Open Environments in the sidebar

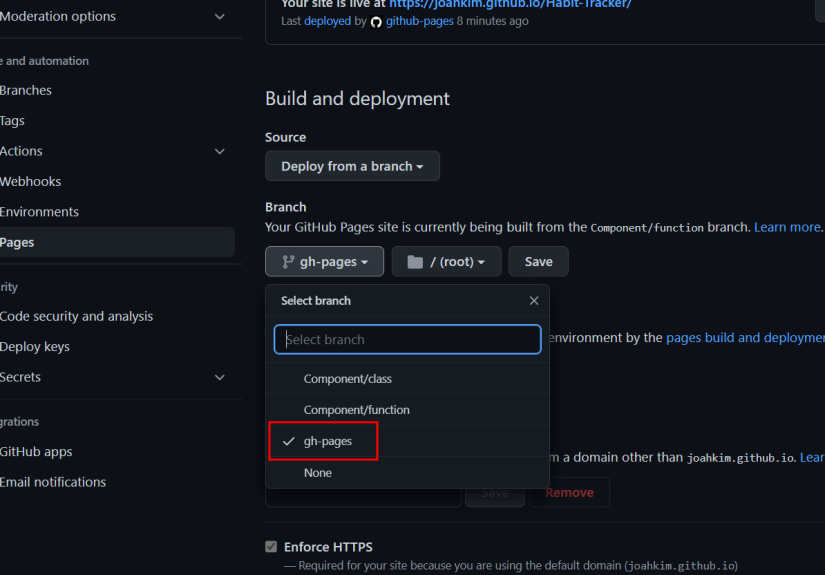(x=39, y=212)
